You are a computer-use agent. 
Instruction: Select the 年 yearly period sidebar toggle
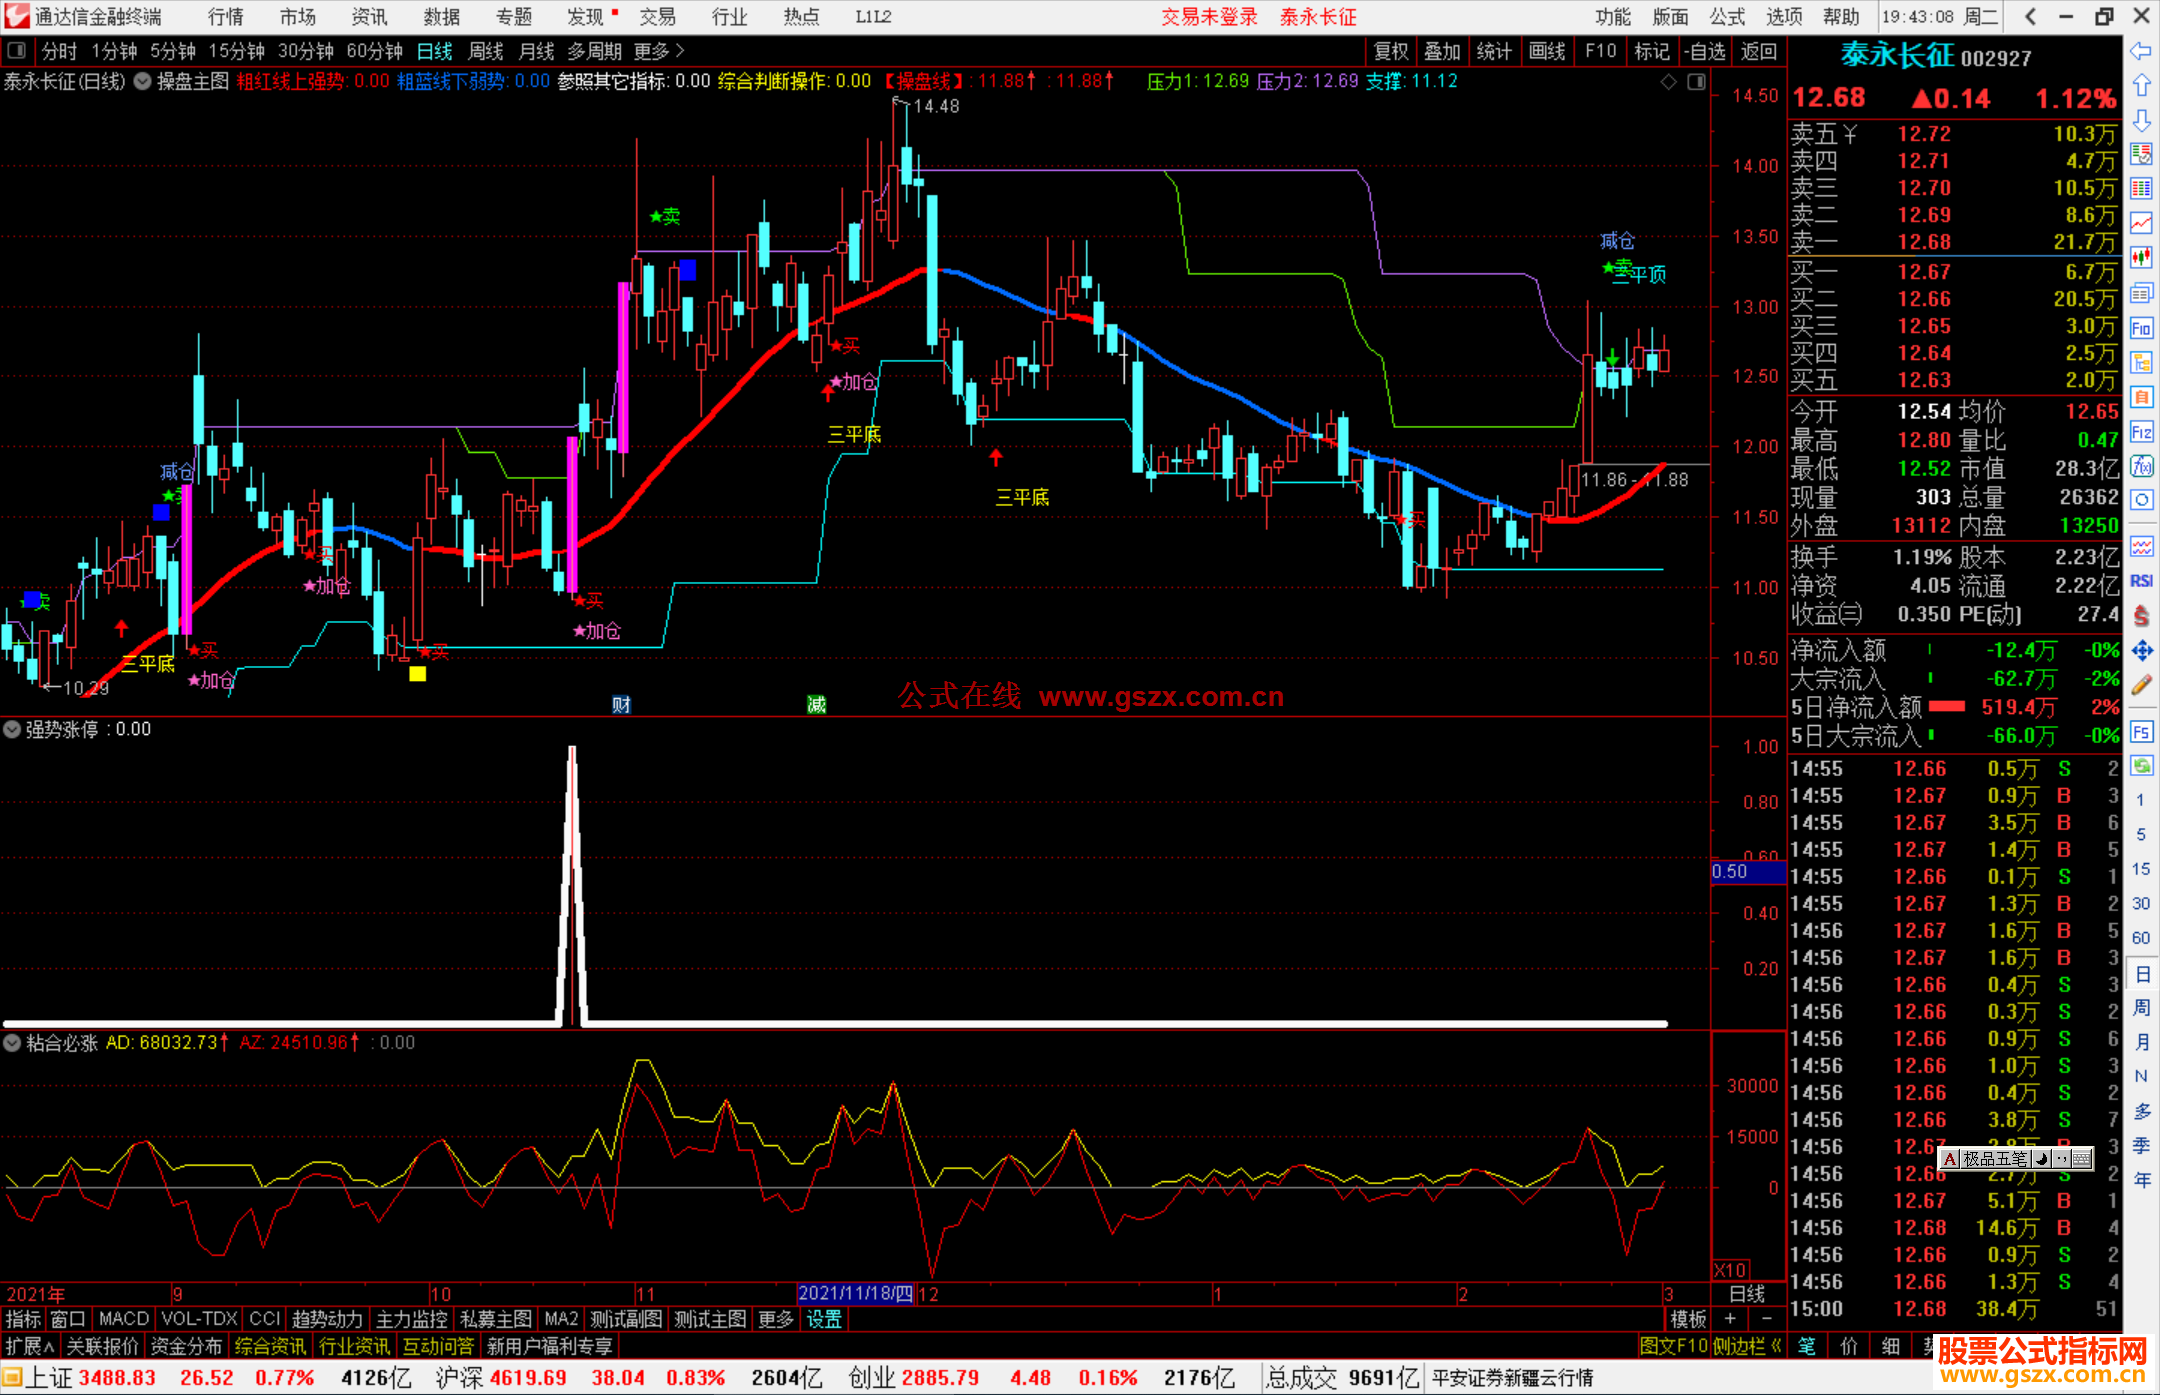coord(2141,1180)
